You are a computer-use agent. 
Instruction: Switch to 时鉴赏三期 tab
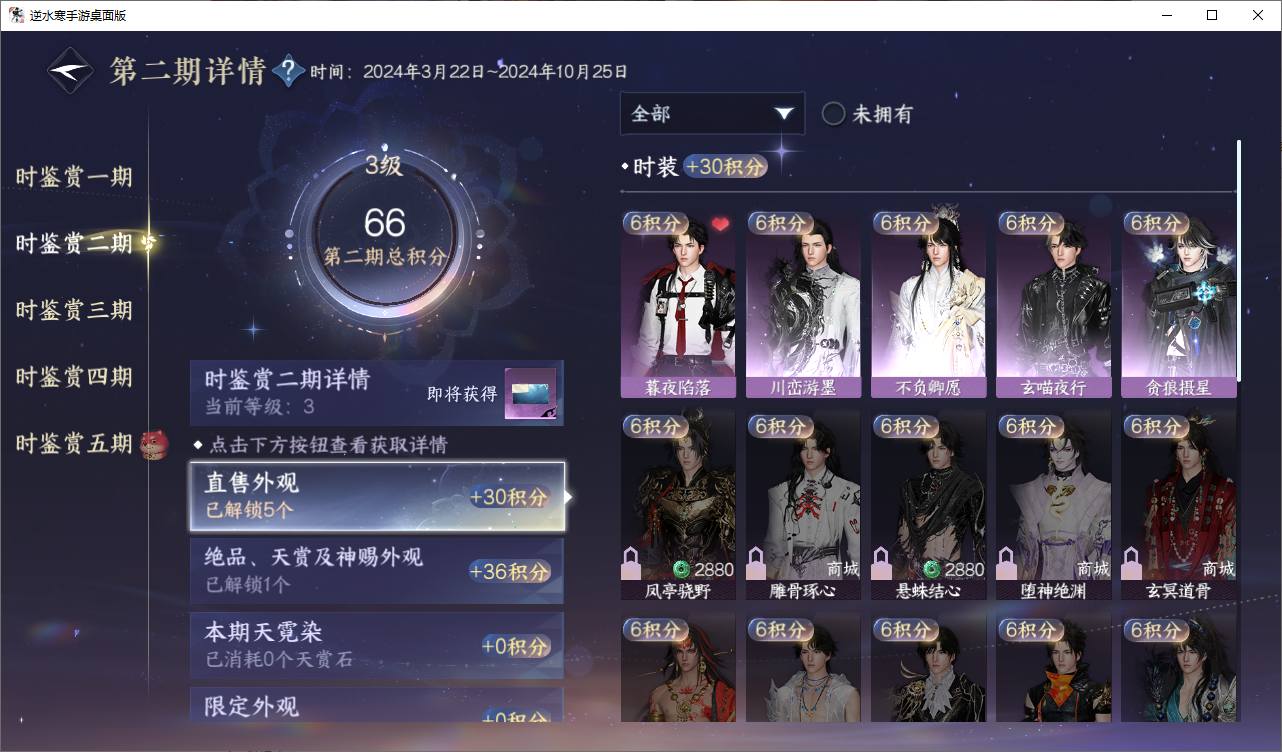74,310
